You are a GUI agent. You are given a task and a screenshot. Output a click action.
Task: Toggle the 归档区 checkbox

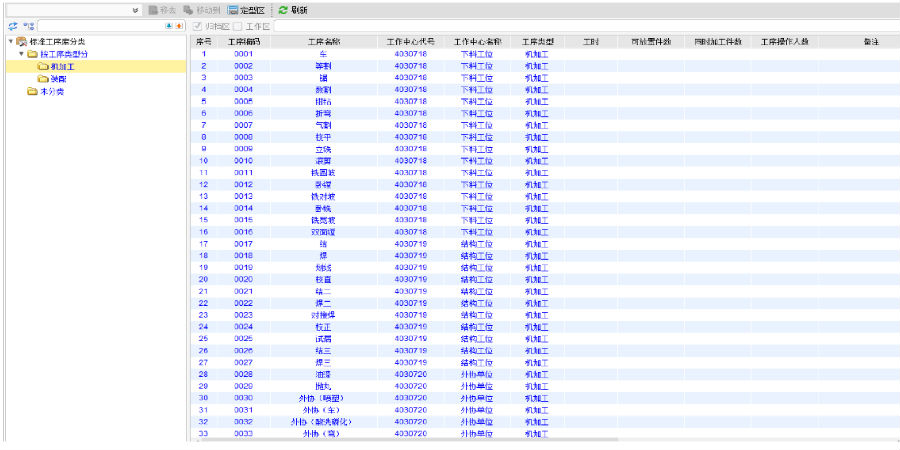197,25
